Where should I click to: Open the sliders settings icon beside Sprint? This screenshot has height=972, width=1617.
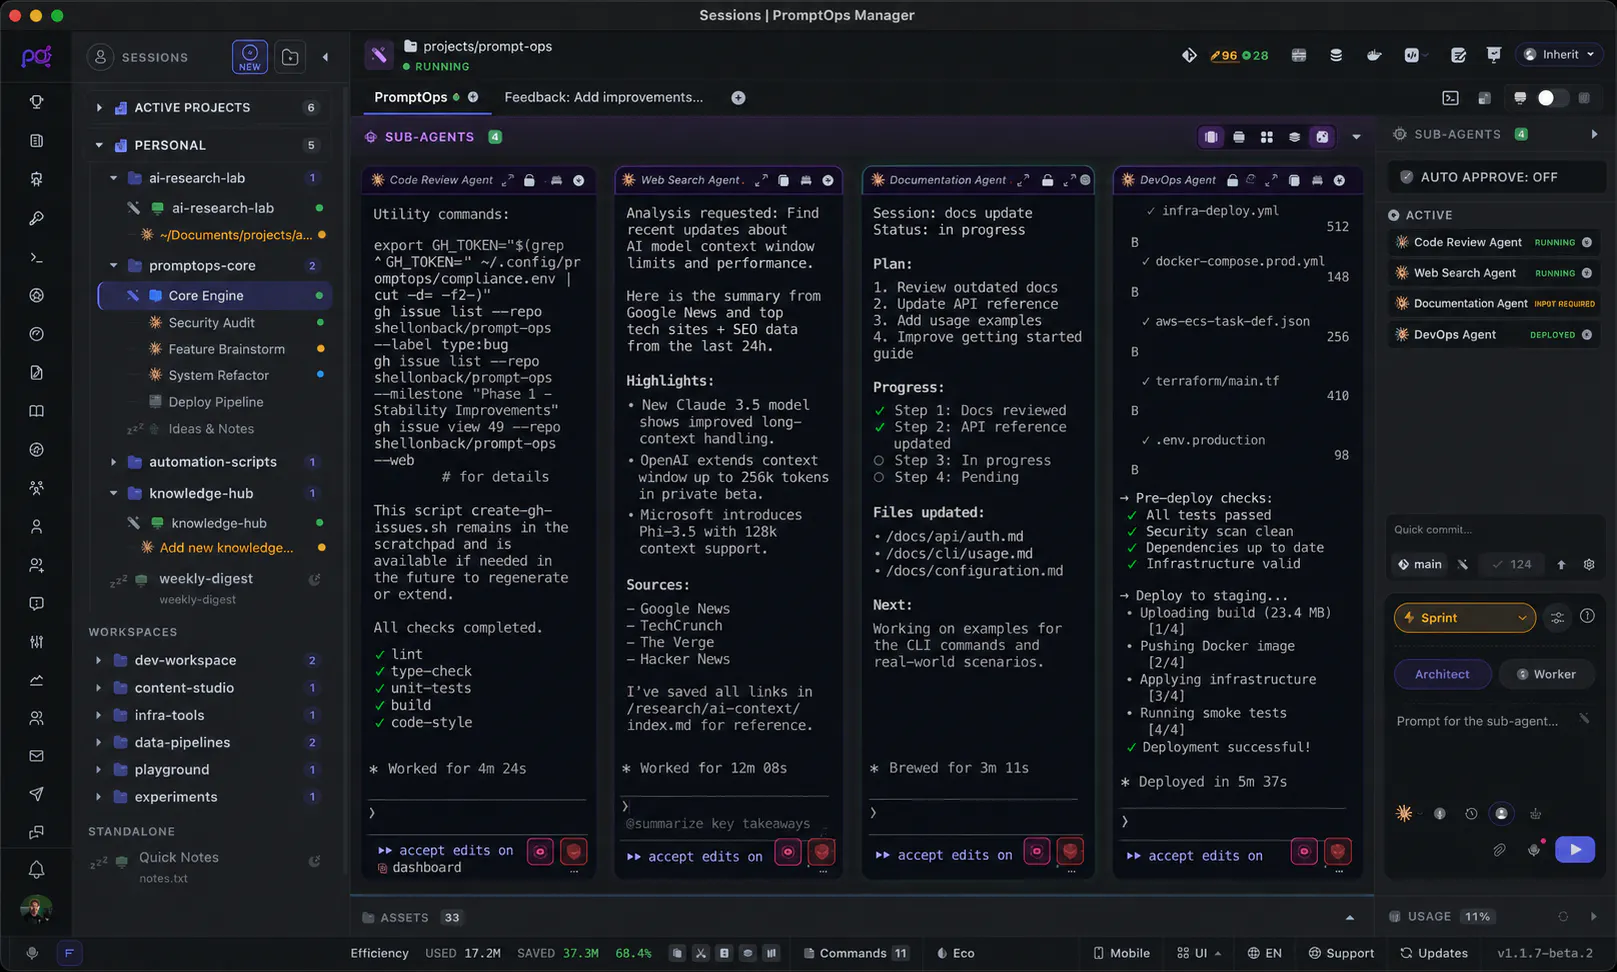click(x=1557, y=618)
